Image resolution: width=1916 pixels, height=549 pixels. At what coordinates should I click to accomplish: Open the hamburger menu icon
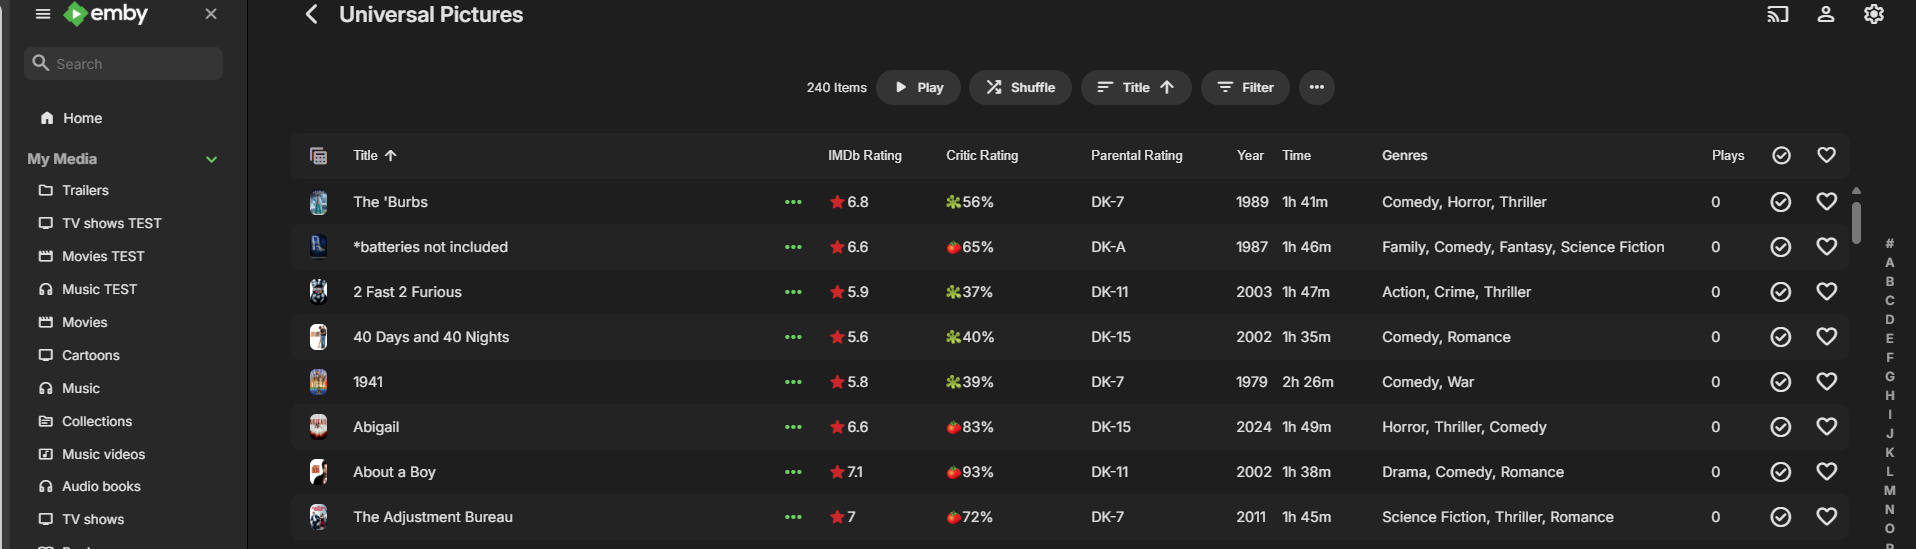(42, 14)
